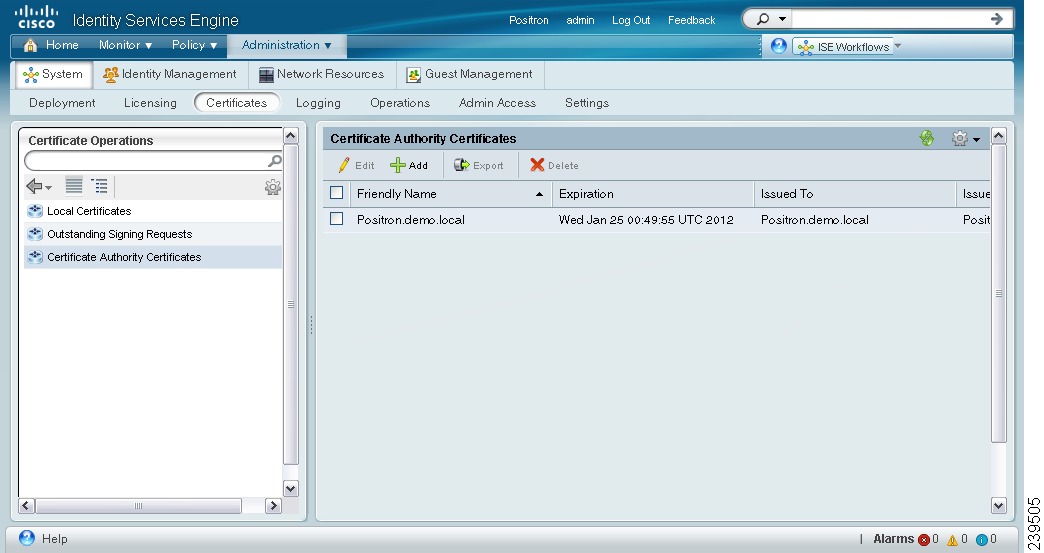Go to the Home menu
This screenshot has height=553, width=1044.
[51, 45]
